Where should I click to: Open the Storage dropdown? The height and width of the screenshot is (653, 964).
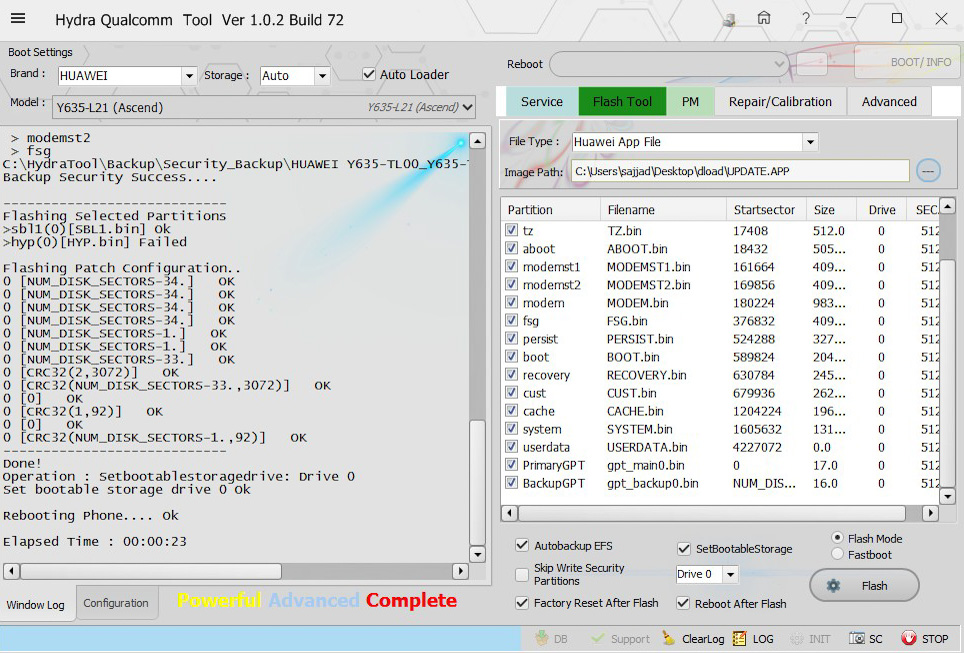(x=322, y=76)
